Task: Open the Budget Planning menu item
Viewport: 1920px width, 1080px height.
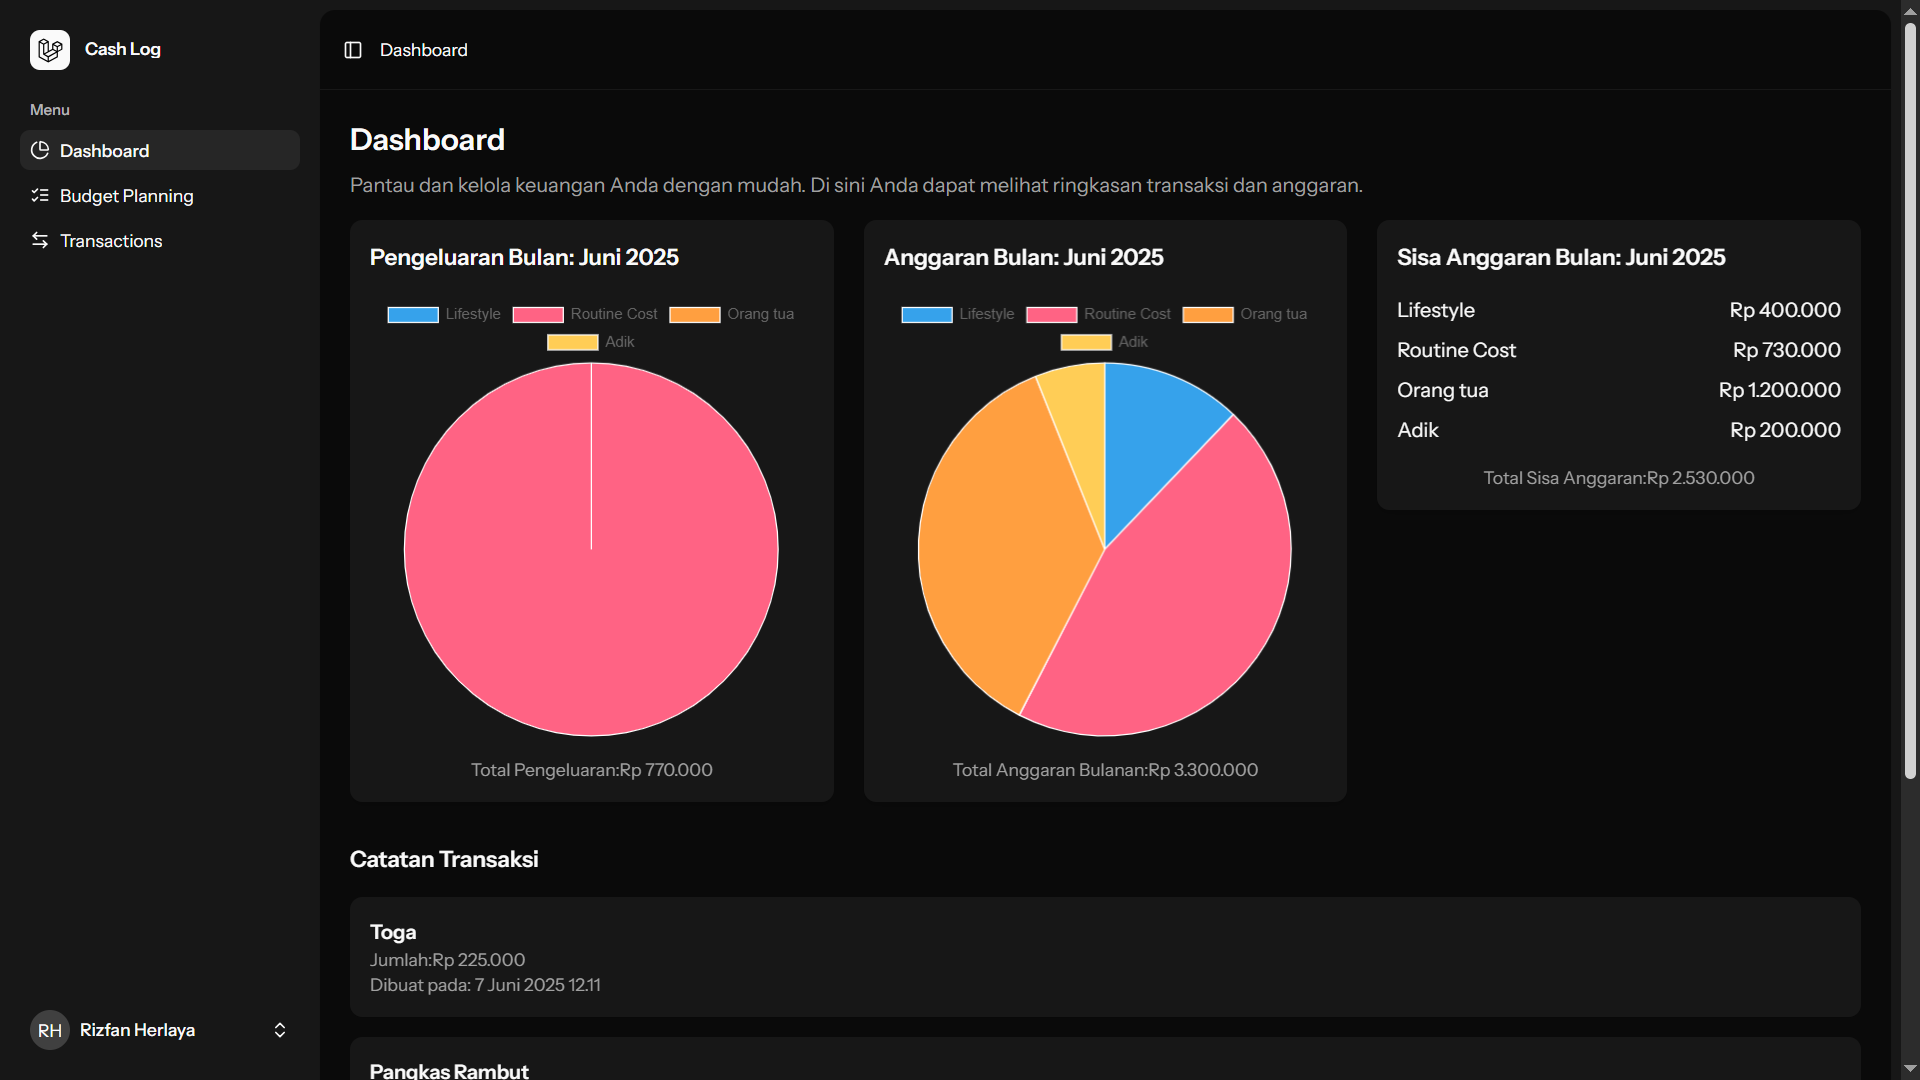Action: pyautogui.click(x=160, y=195)
